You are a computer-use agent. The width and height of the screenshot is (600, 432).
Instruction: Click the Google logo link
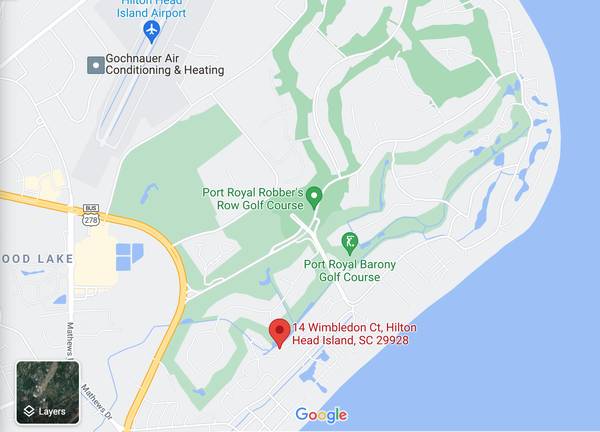pos(321,415)
